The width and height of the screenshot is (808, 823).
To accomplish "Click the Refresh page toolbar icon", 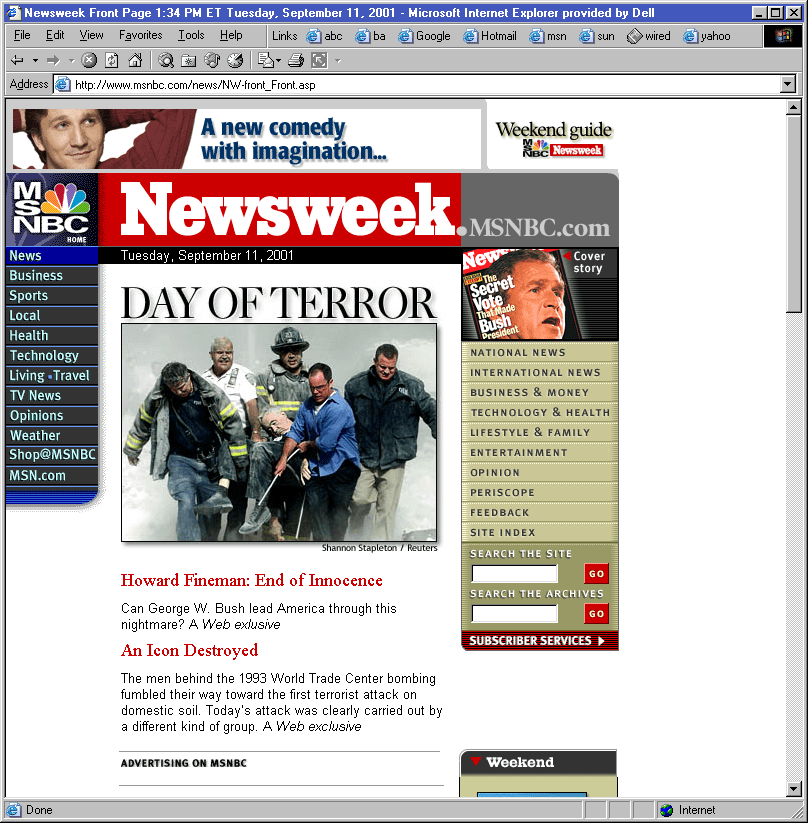I will click(111, 61).
